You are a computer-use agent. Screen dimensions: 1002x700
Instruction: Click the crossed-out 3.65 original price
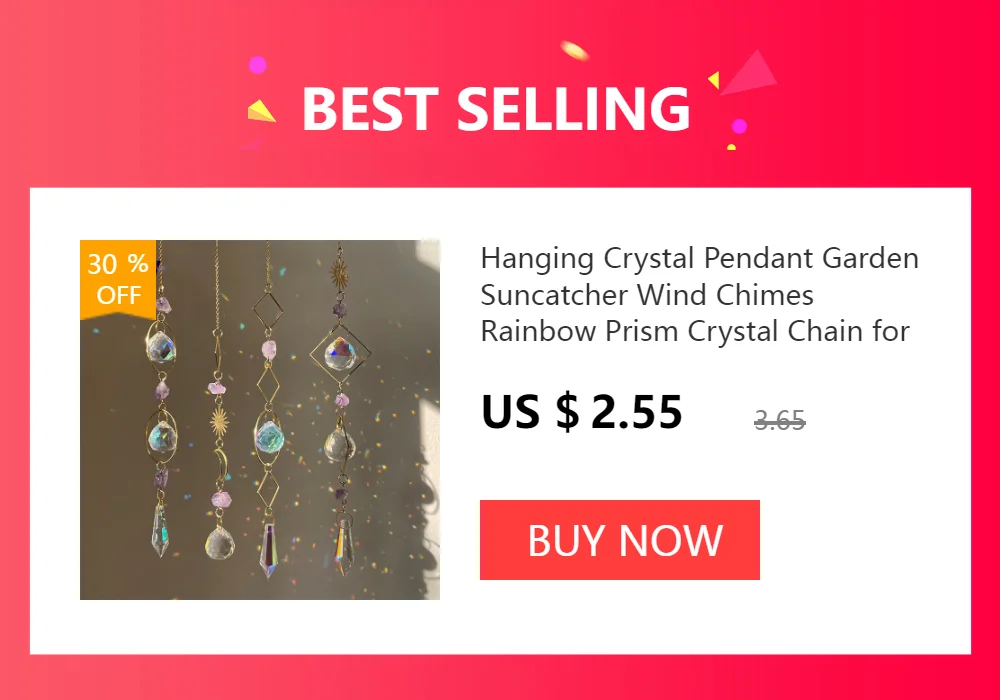point(780,421)
